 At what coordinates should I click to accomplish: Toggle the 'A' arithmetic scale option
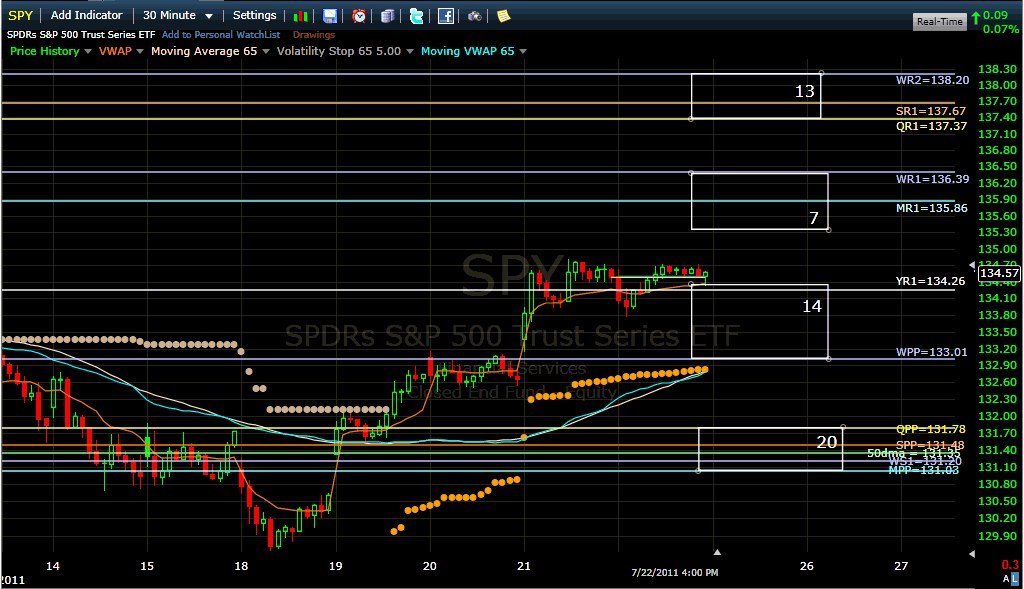coord(1006,579)
